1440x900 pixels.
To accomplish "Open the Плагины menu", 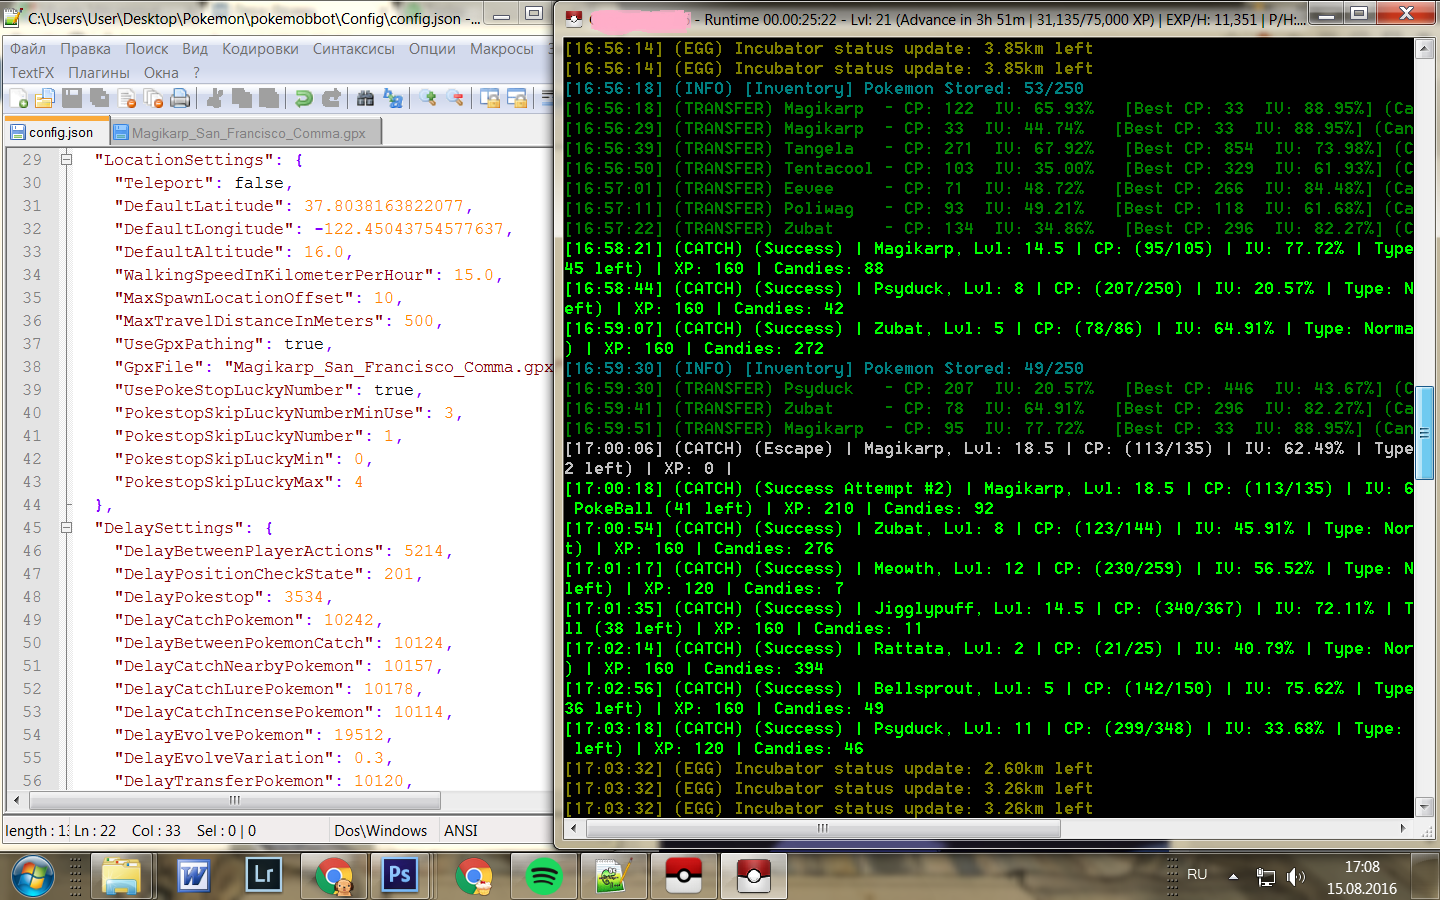I will tap(99, 73).
